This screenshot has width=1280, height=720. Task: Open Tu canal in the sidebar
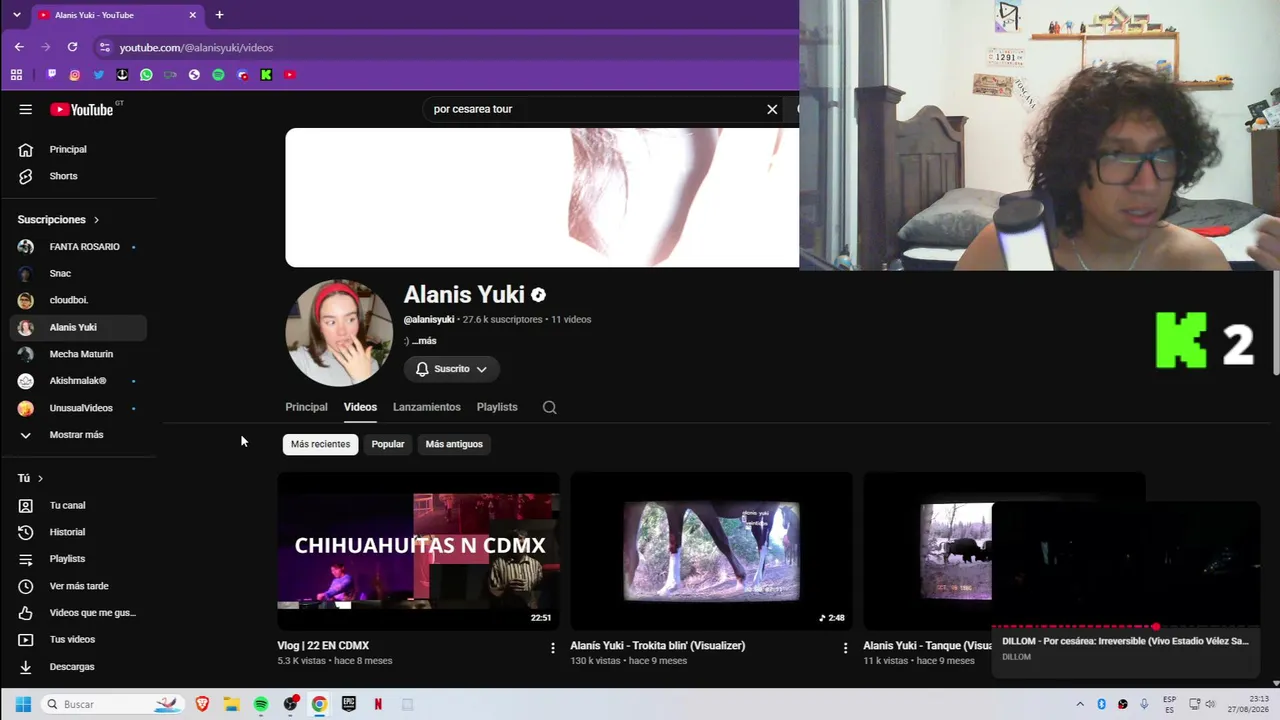pyautogui.click(x=78, y=506)
